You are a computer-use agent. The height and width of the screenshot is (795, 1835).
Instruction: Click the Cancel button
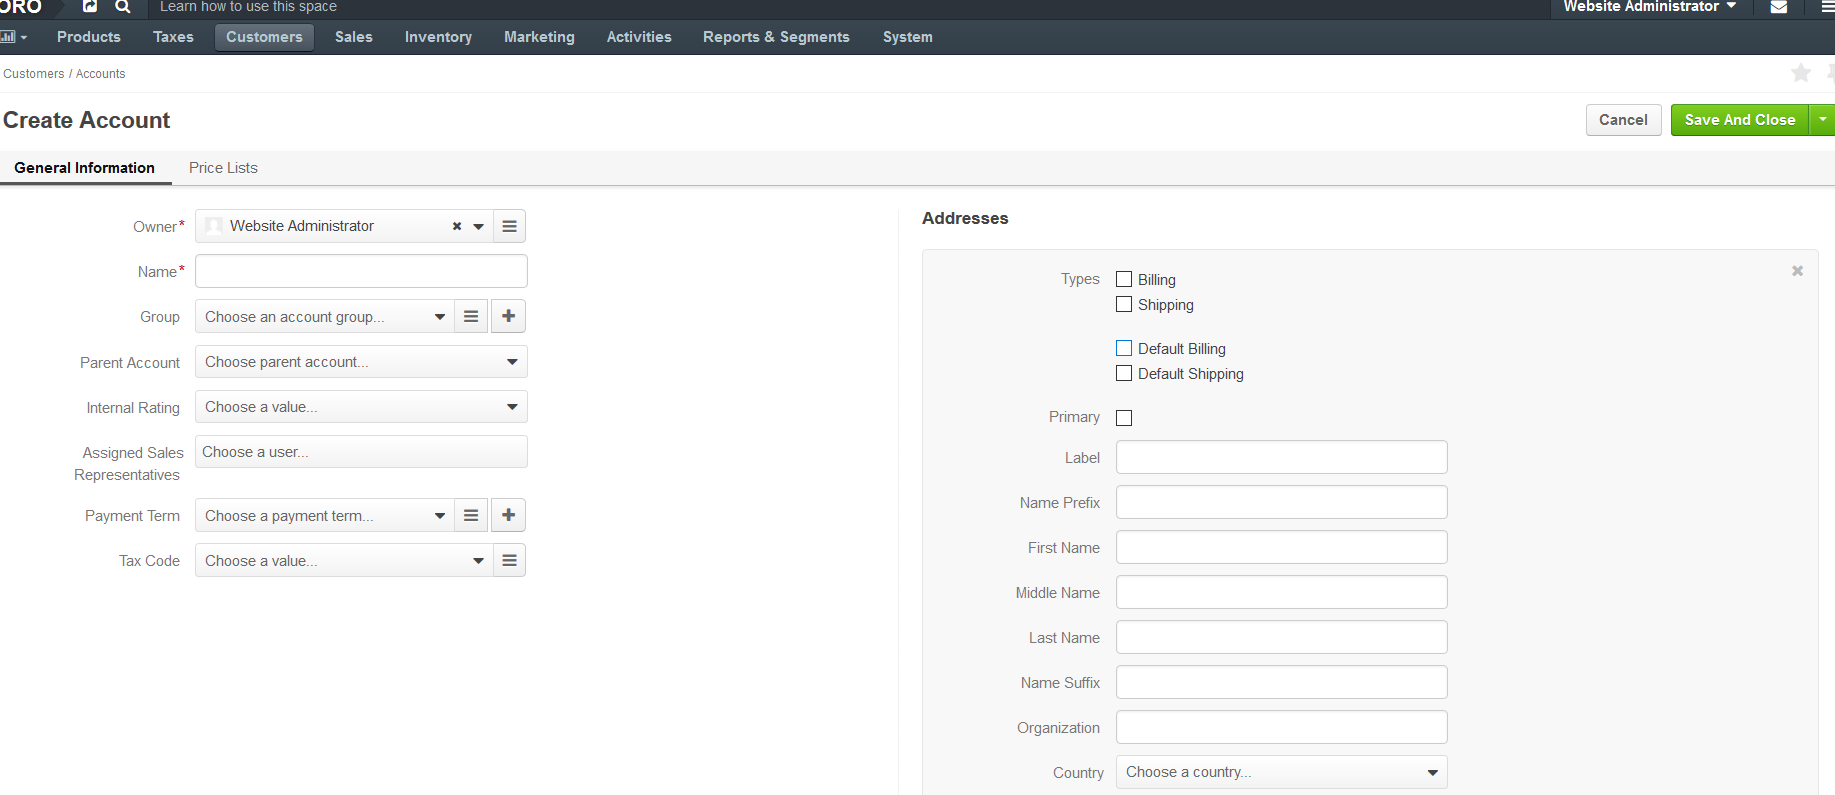coord(1623,119)
